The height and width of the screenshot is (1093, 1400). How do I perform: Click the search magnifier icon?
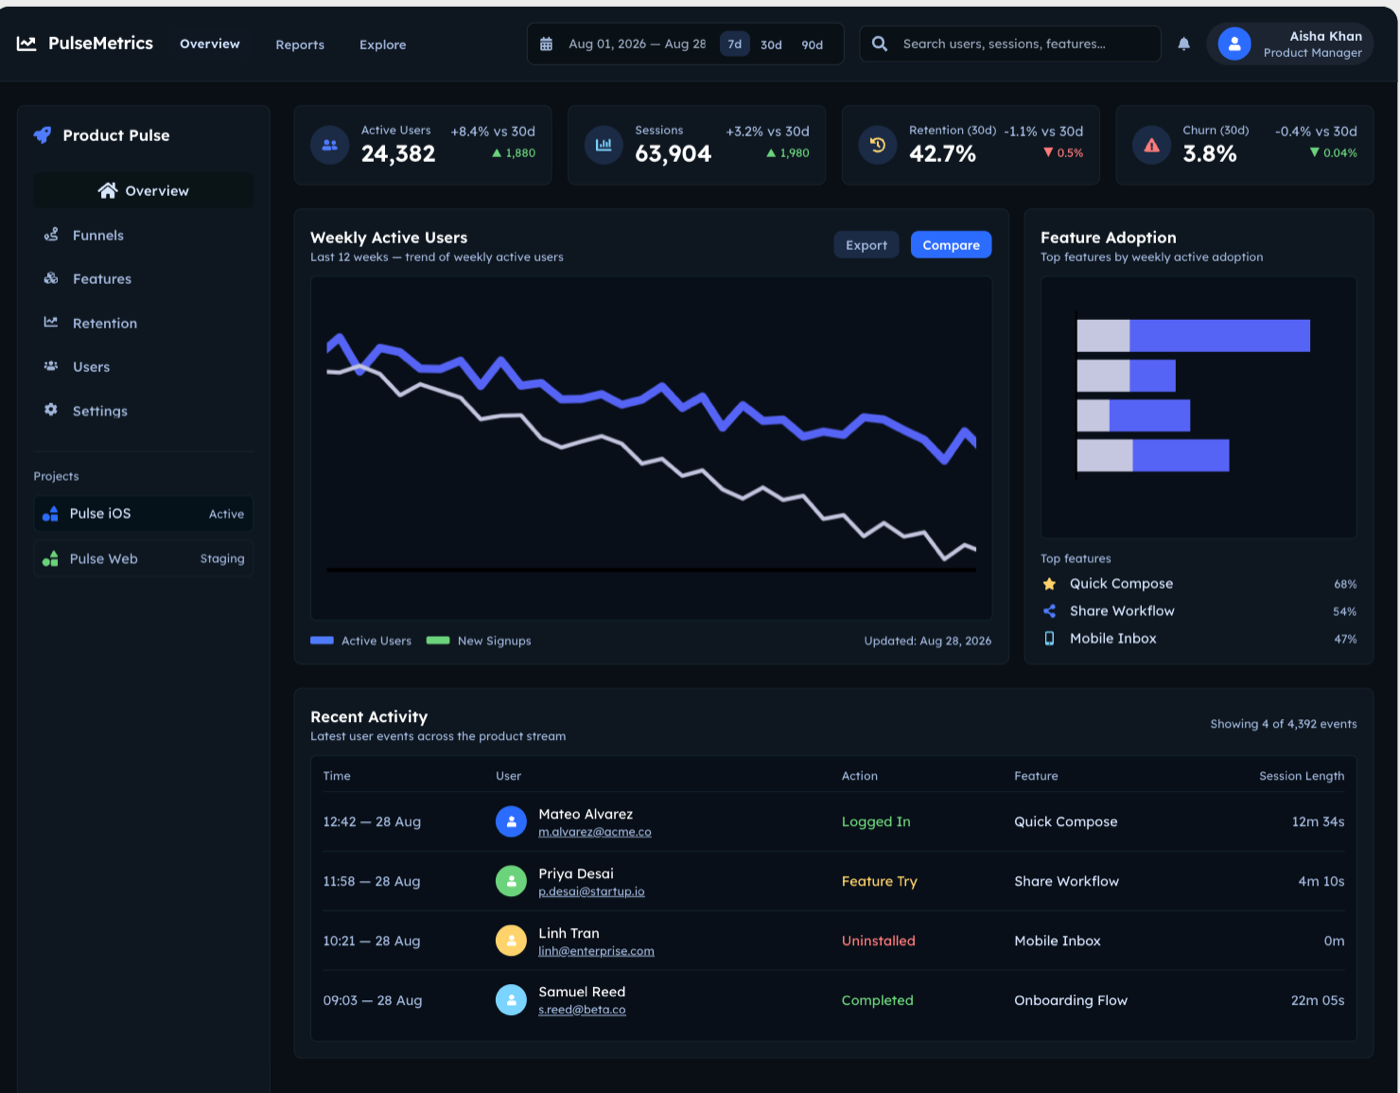pos(880,44)
